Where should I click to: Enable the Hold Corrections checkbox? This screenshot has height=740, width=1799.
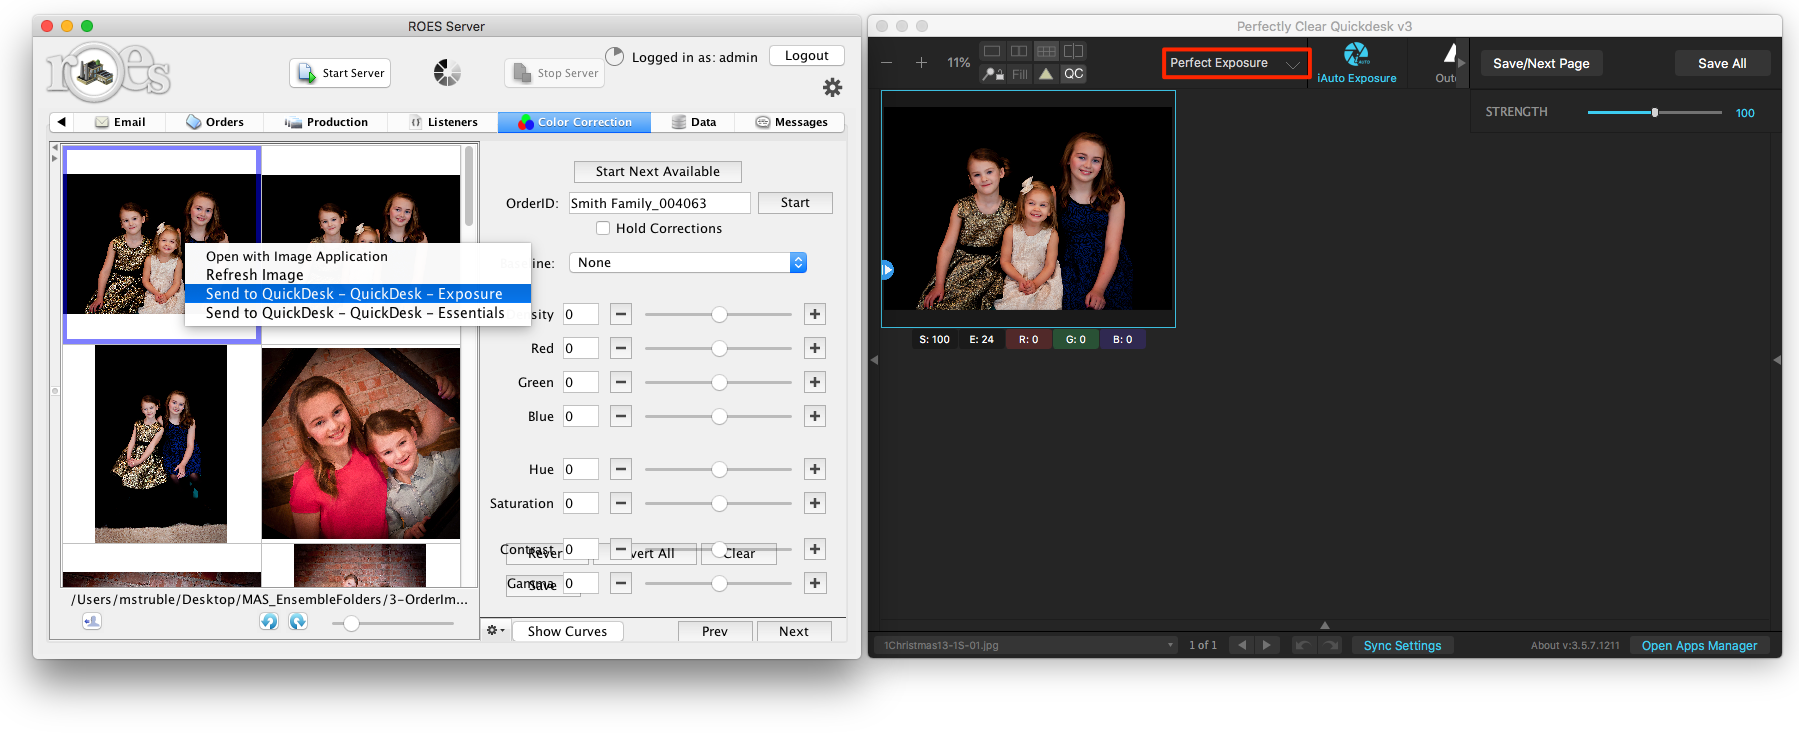[x=603, y=228]
